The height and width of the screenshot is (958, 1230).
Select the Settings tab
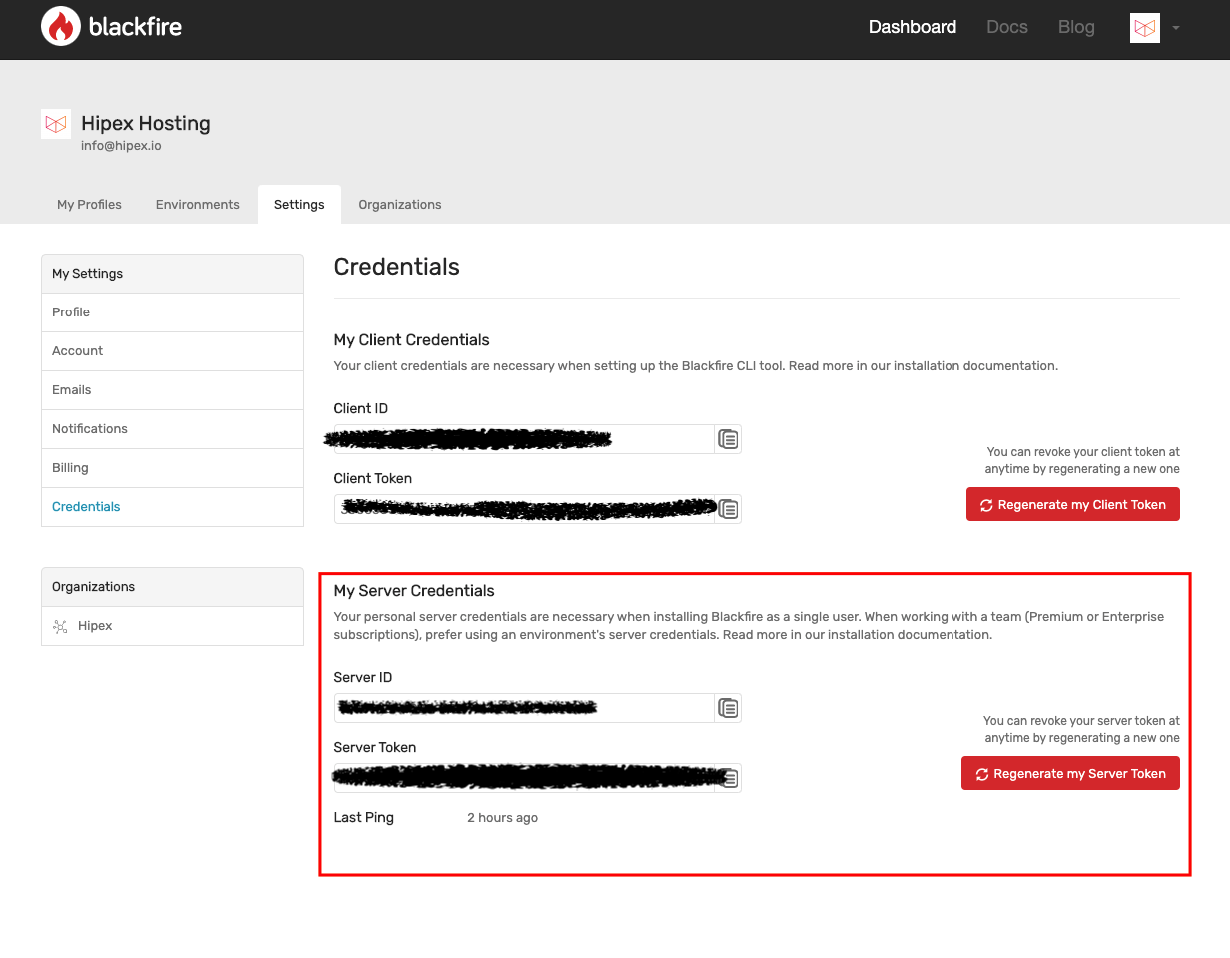pos(299,204)
